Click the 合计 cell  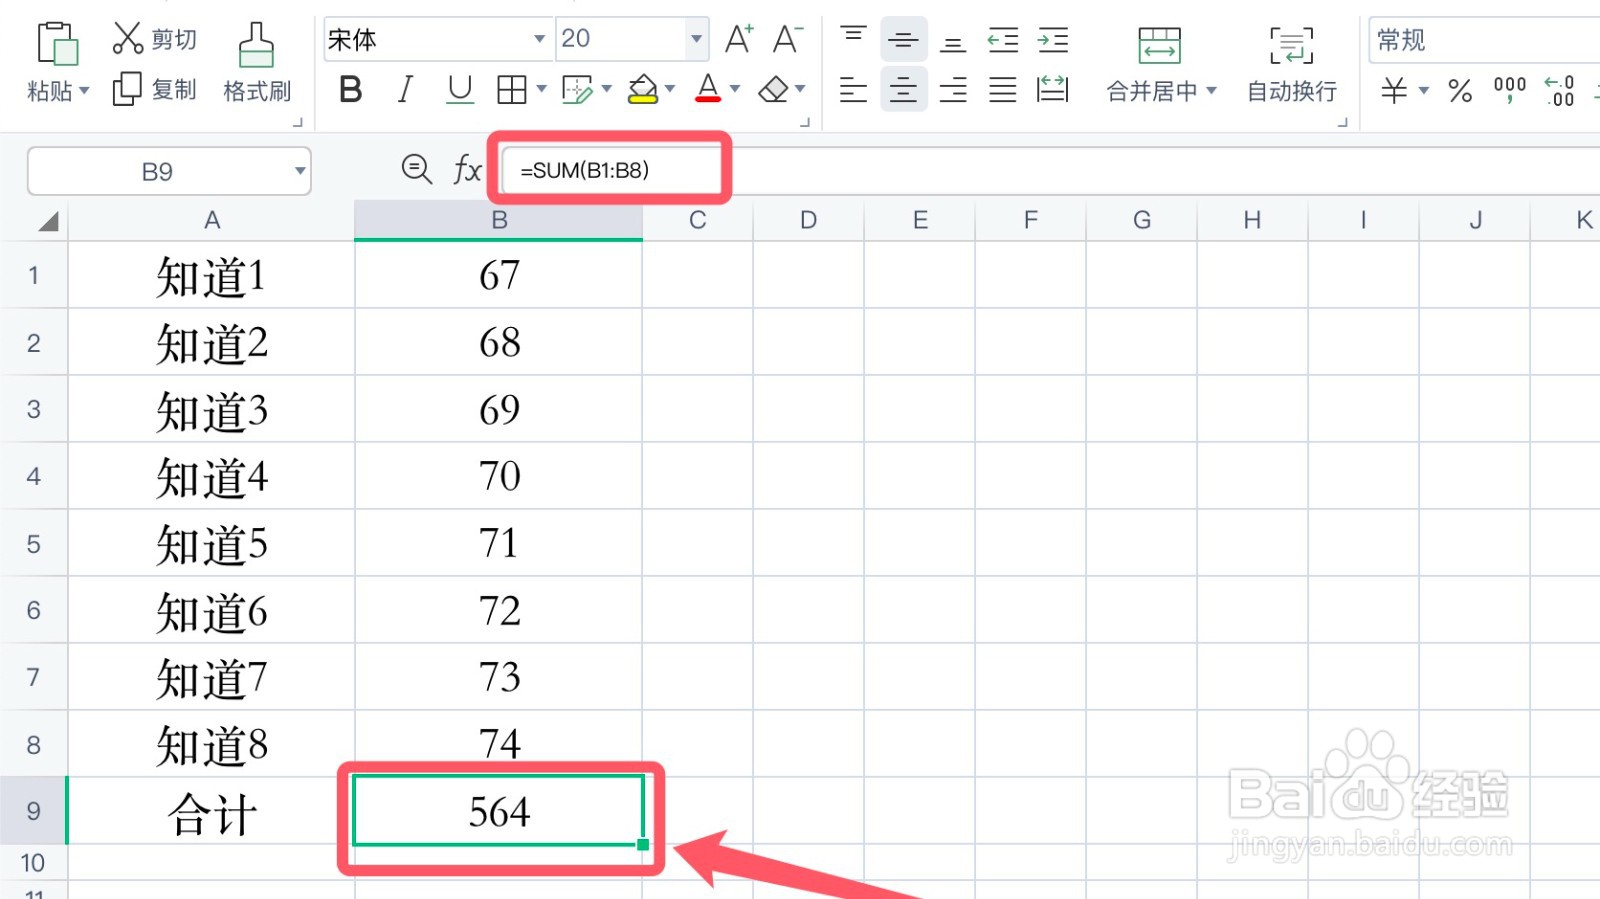point(211,811)
